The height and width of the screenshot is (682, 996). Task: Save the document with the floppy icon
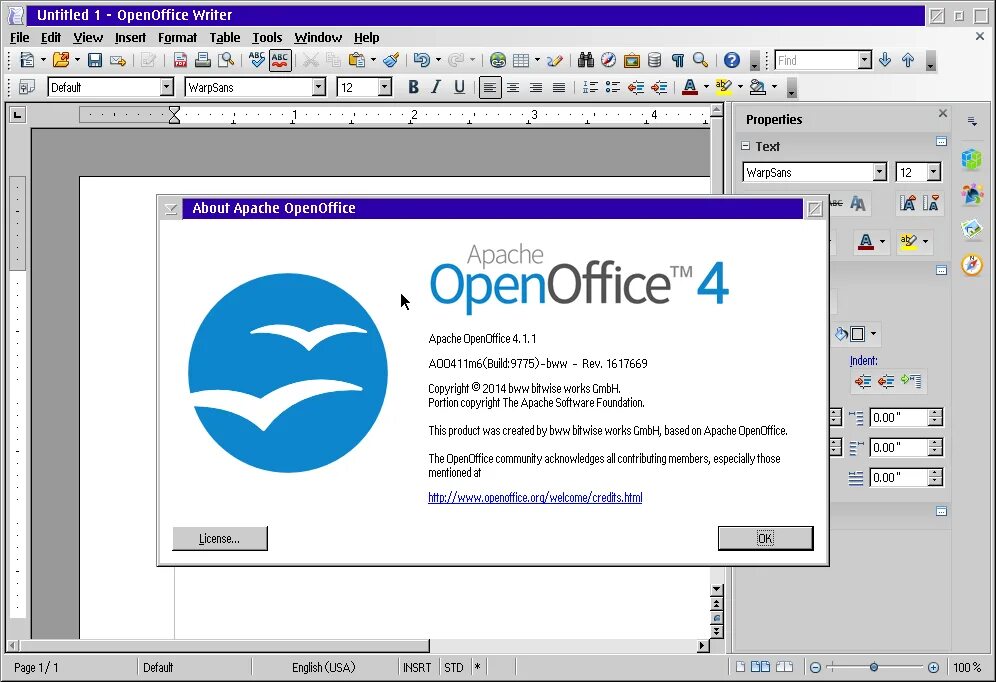tap(95, 60)
